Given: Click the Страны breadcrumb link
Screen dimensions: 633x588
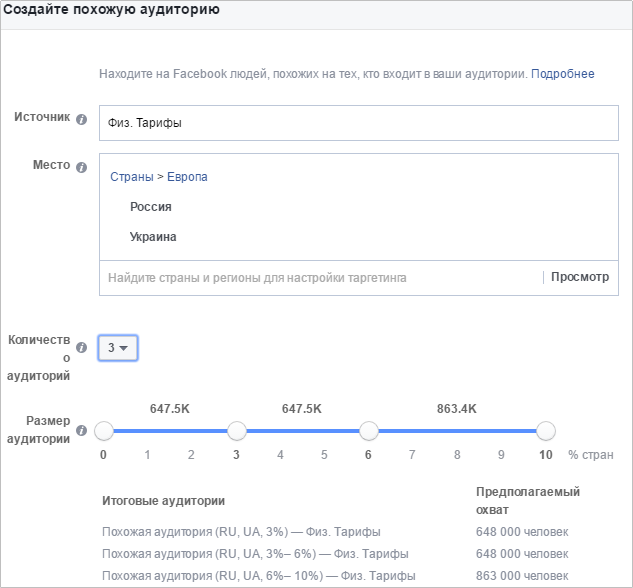Looking at the screenshot, I should coord(130,177).
